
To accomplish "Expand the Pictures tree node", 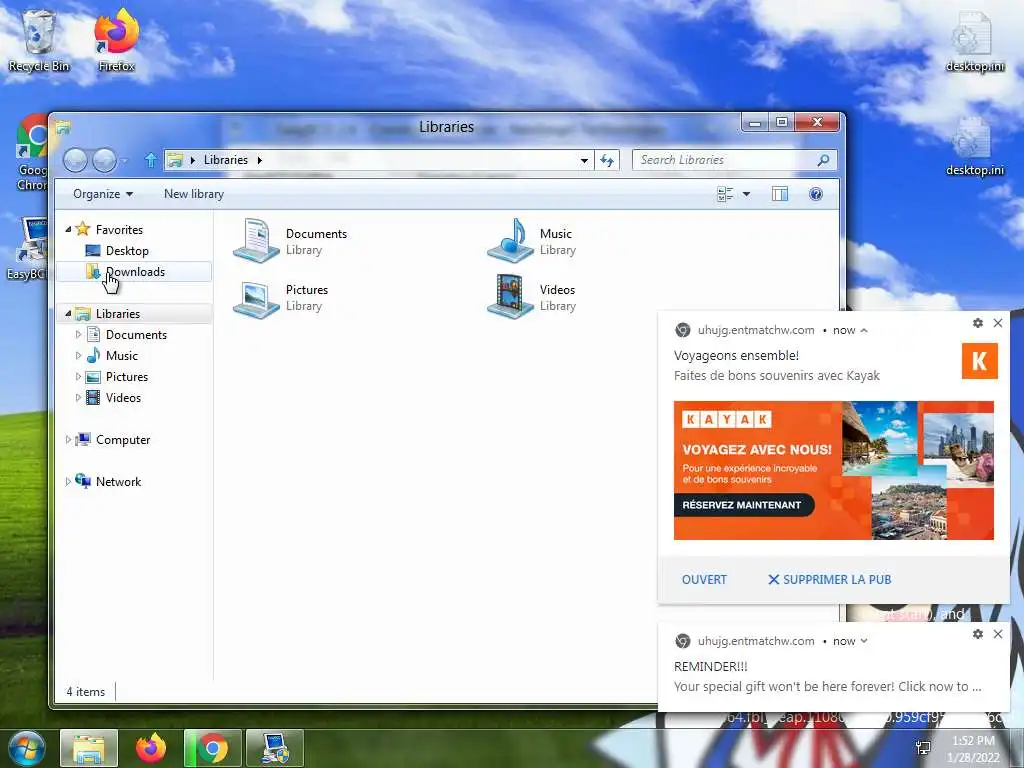I will 78,376.
